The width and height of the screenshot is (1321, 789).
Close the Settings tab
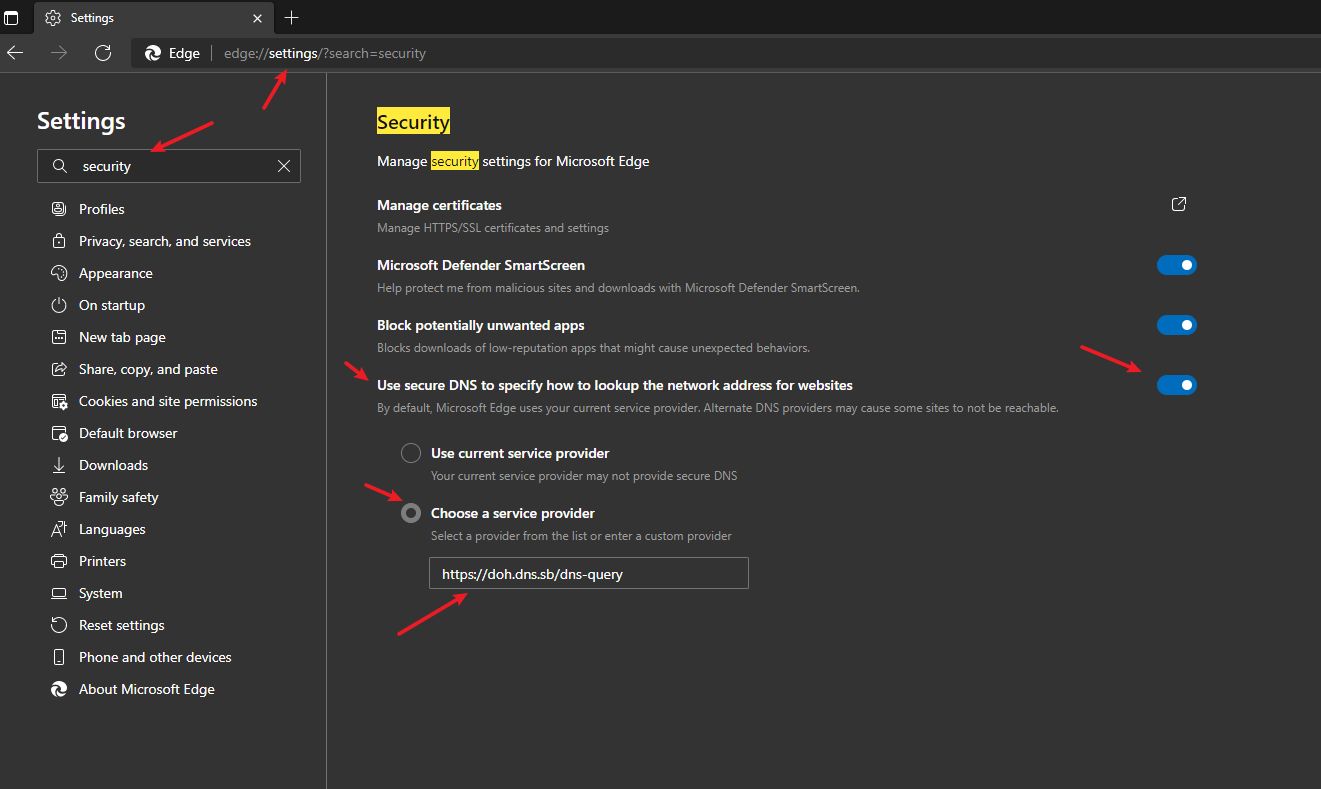point(258,18)
